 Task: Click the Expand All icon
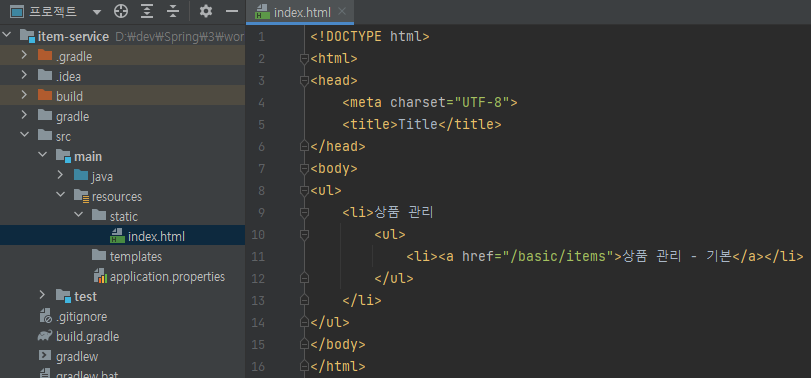click(147, 11)
